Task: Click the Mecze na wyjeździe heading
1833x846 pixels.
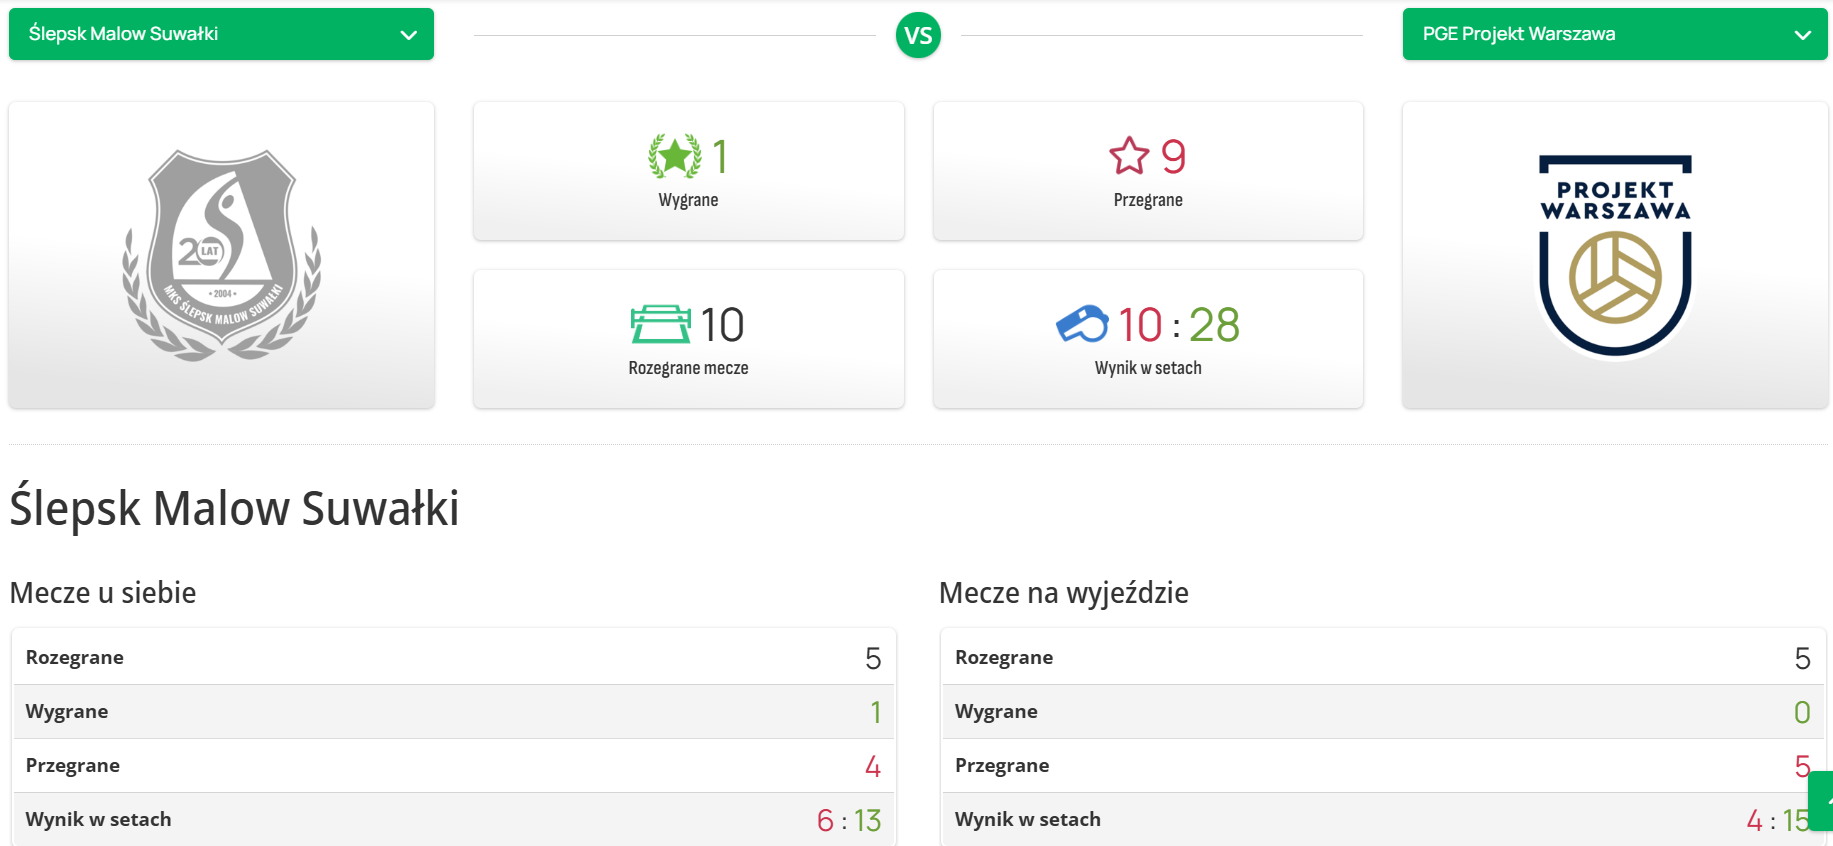Action: pyautogui.click(x=1063, y=593)
